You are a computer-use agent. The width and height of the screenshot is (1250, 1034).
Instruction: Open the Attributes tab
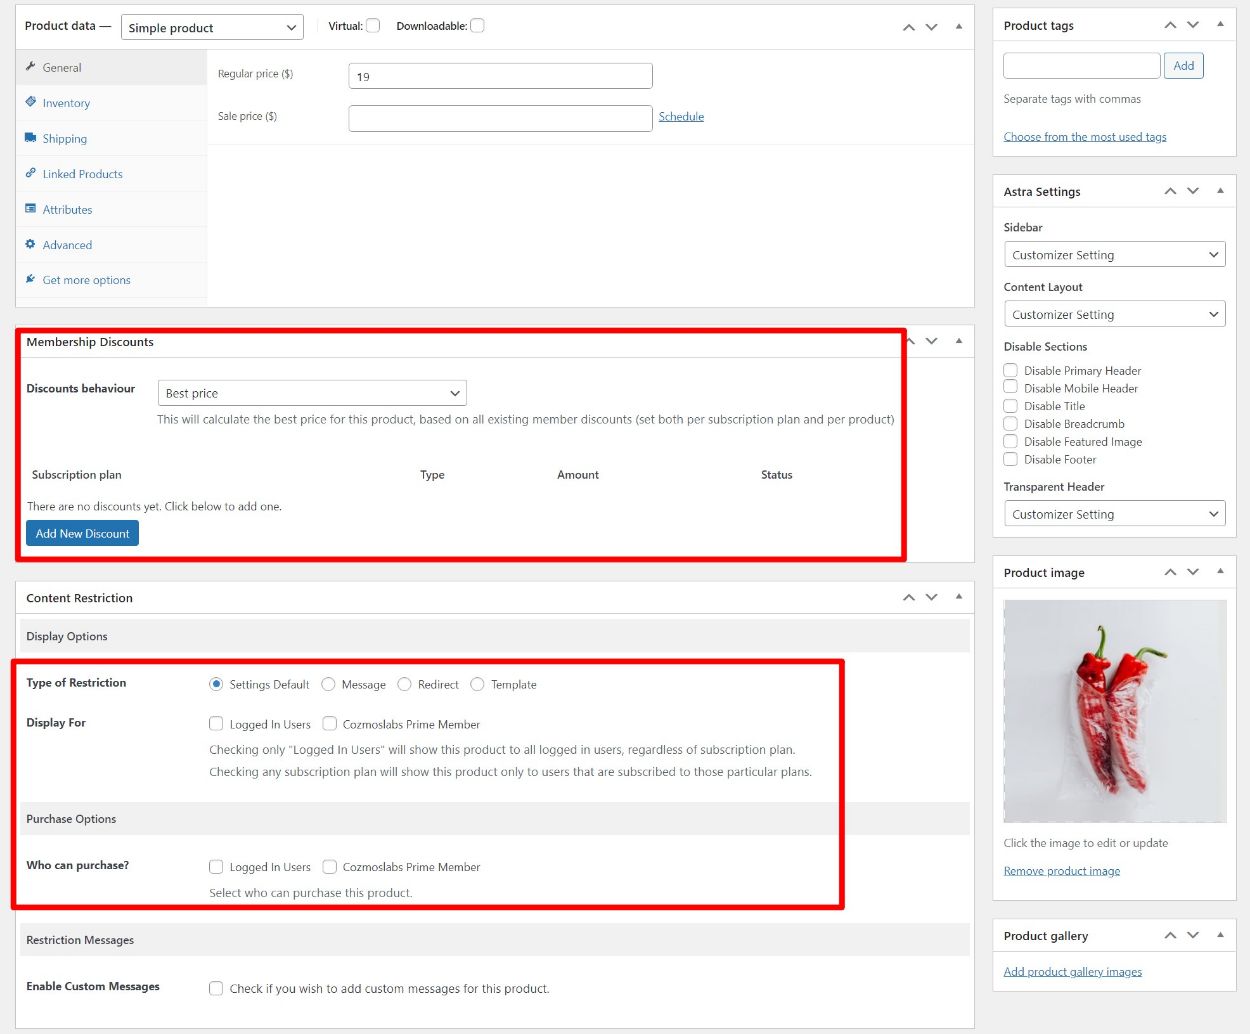click(x=111, y=209)
